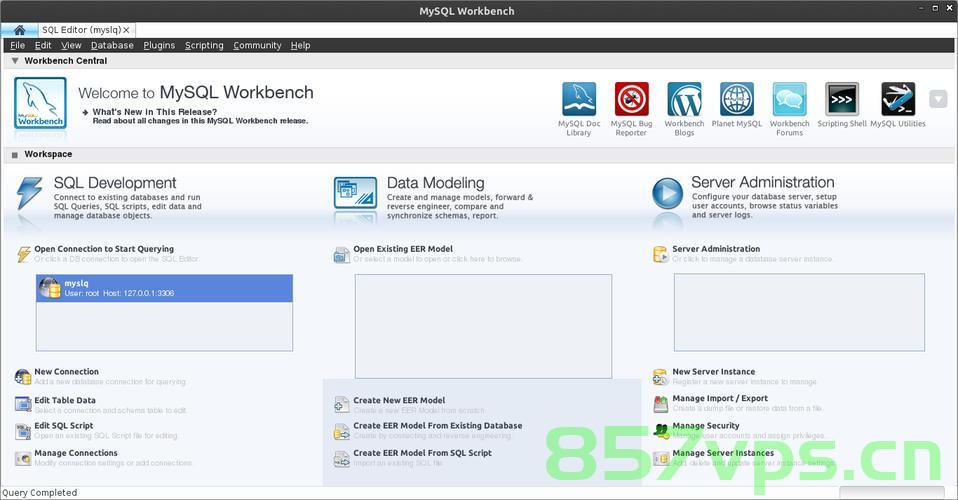This screenshot has height=500, width=958.
Task: Click the Manage Server Instances link
Action: pyautogui.click(x=723, y=453)
